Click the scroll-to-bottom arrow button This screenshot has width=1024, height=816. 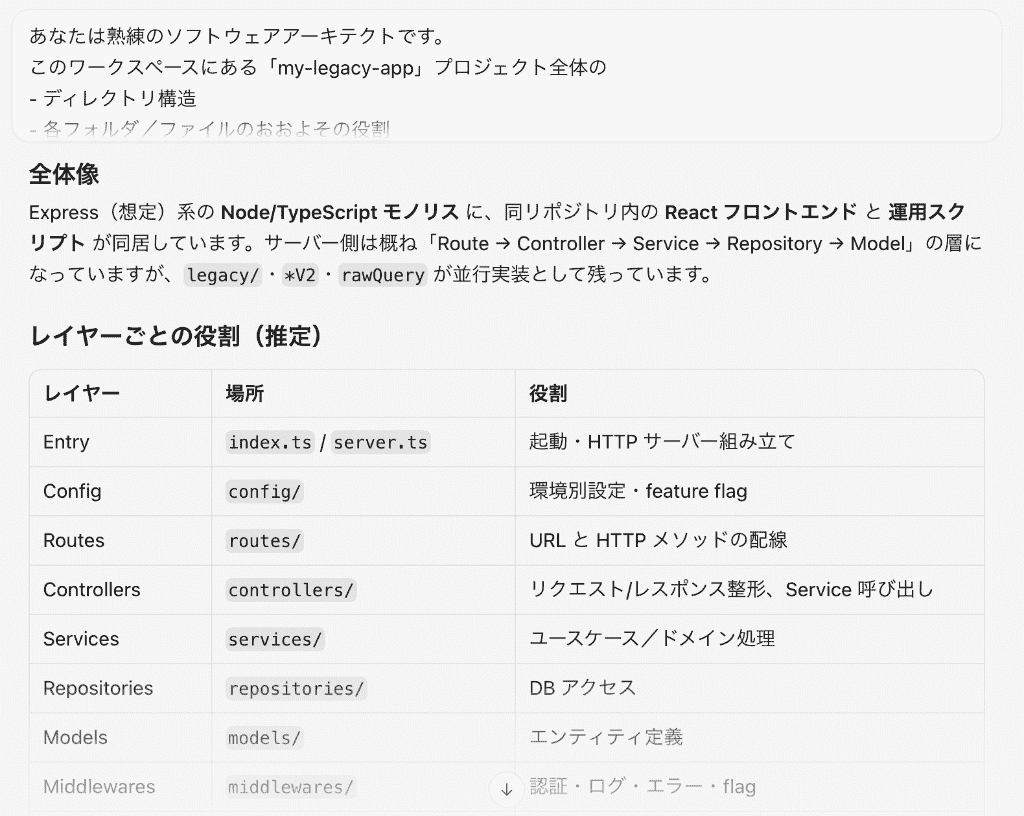(506, 789)
